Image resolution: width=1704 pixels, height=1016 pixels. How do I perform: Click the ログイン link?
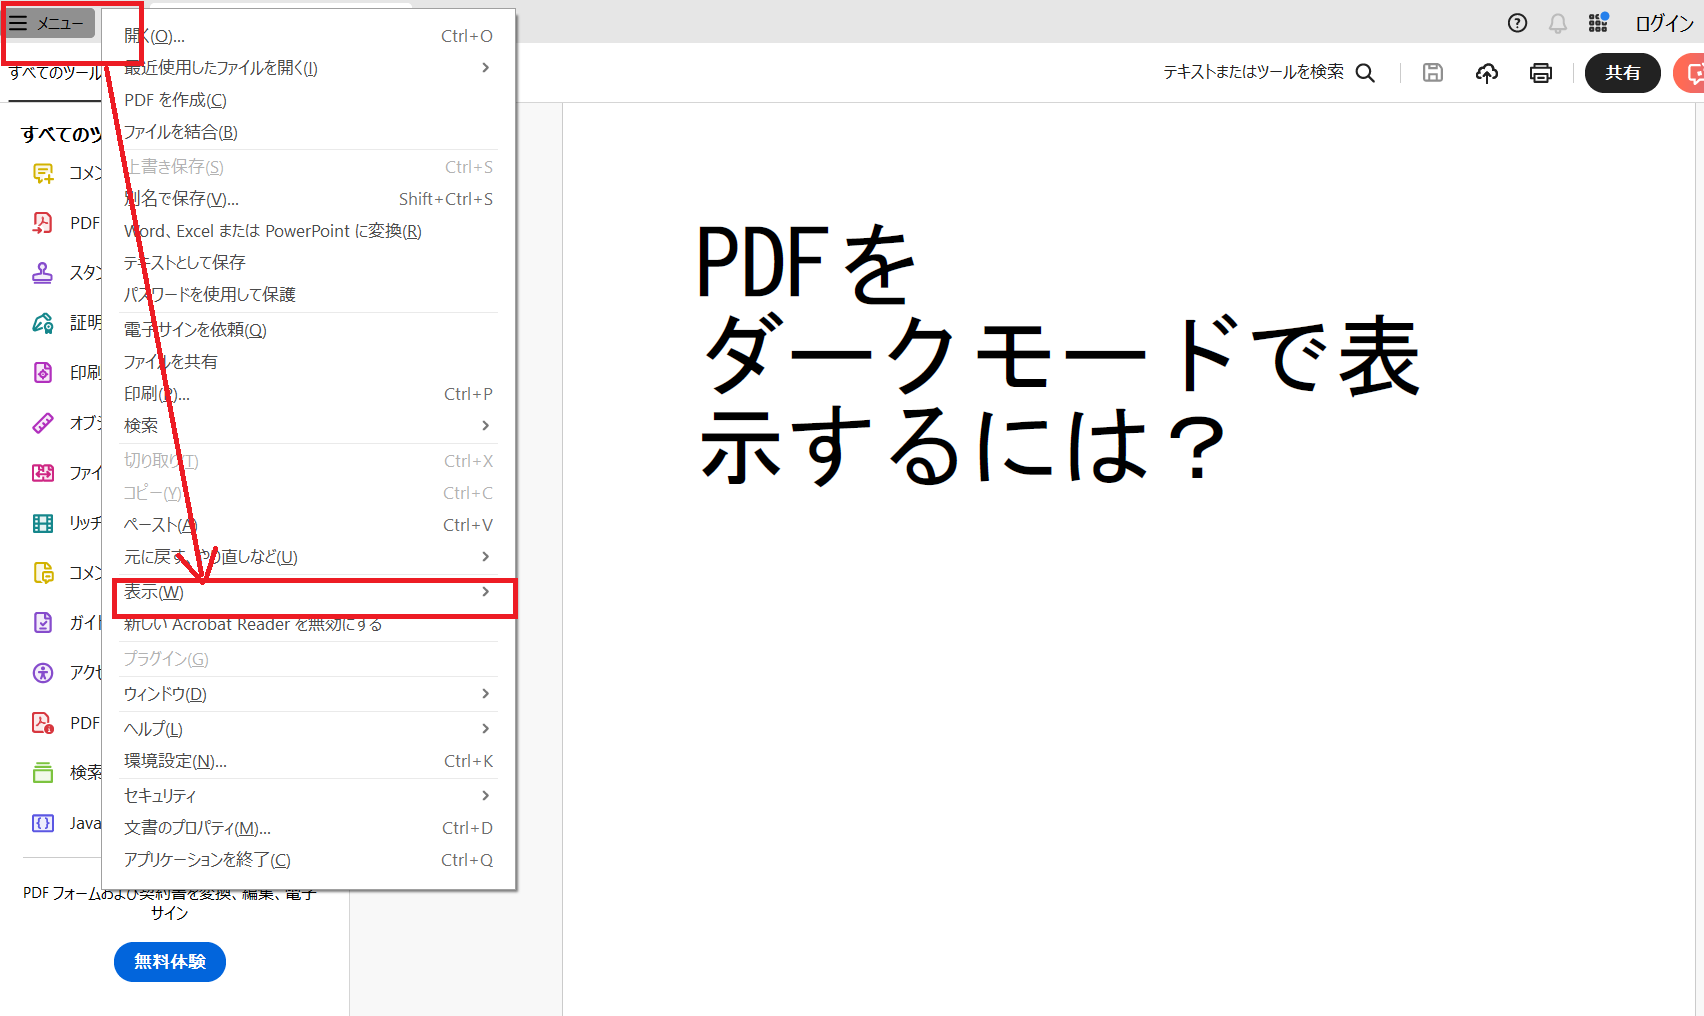[1662, 22]
